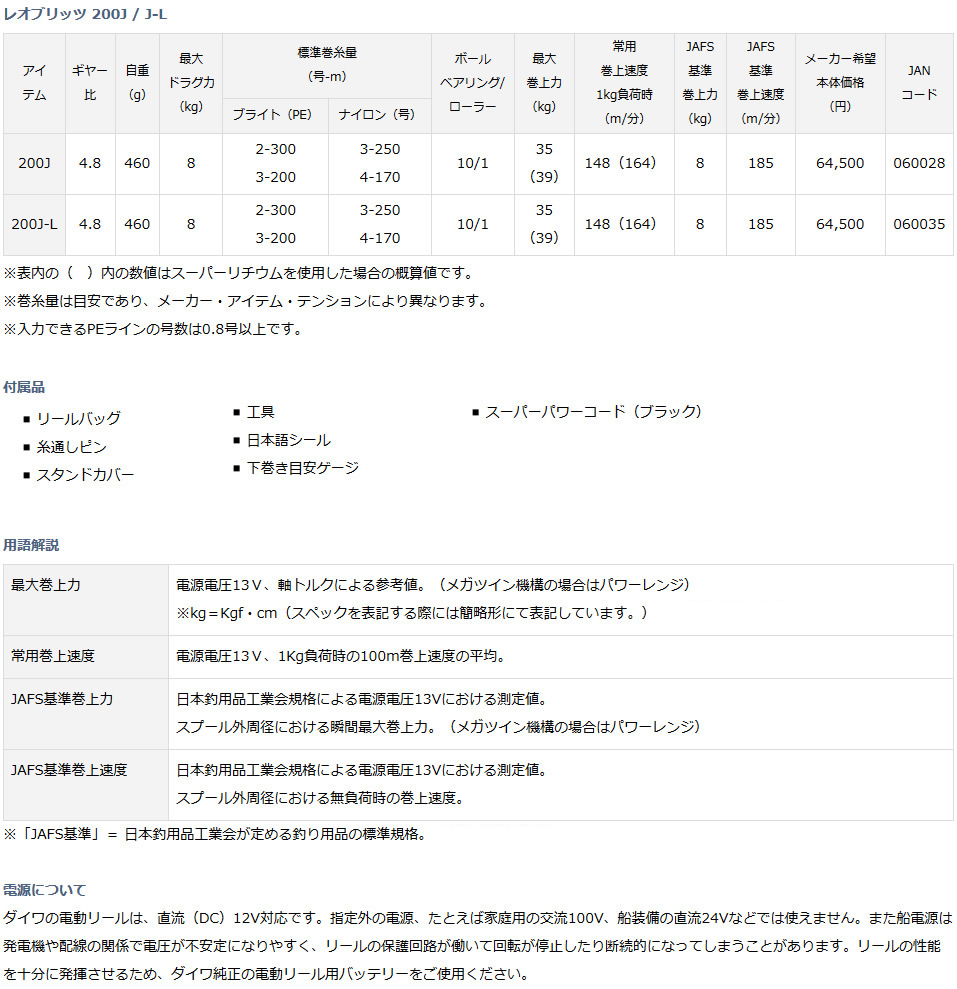This screenshot has height=989, width=957.
Task: Click the ナイロン (号) sub-header
Action: pos(380,115)
